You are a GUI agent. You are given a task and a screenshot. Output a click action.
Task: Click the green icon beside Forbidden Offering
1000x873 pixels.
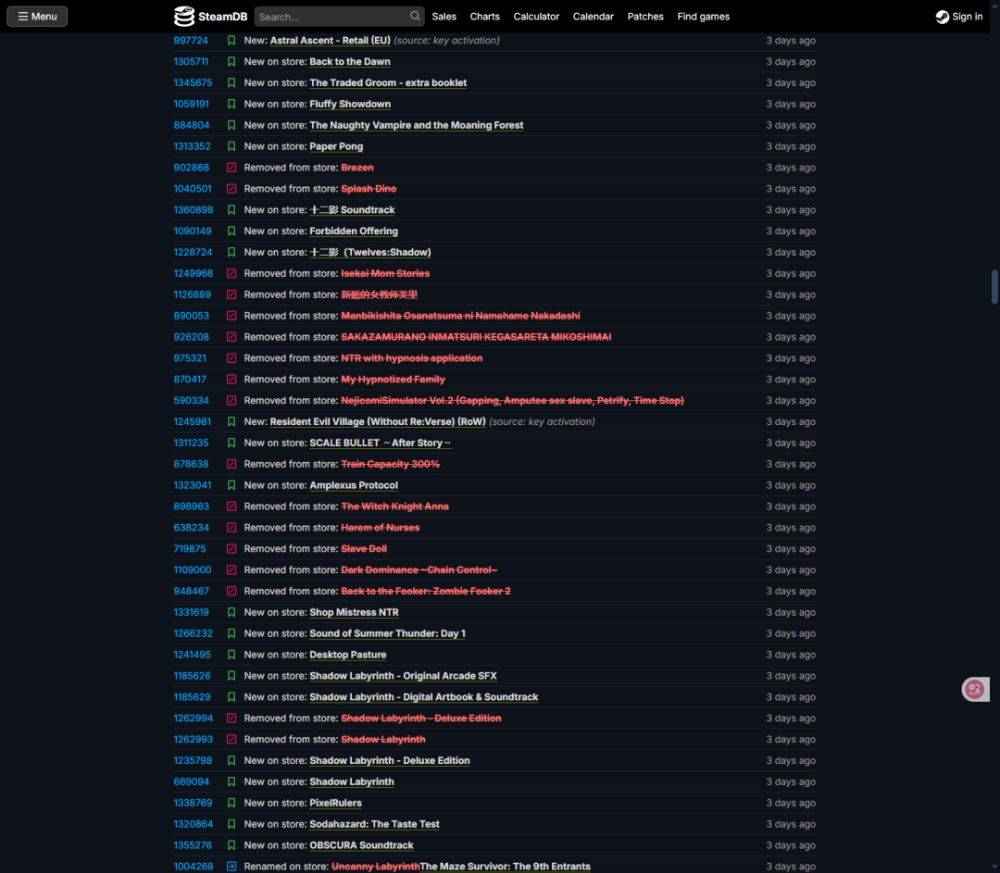(232, 231)
